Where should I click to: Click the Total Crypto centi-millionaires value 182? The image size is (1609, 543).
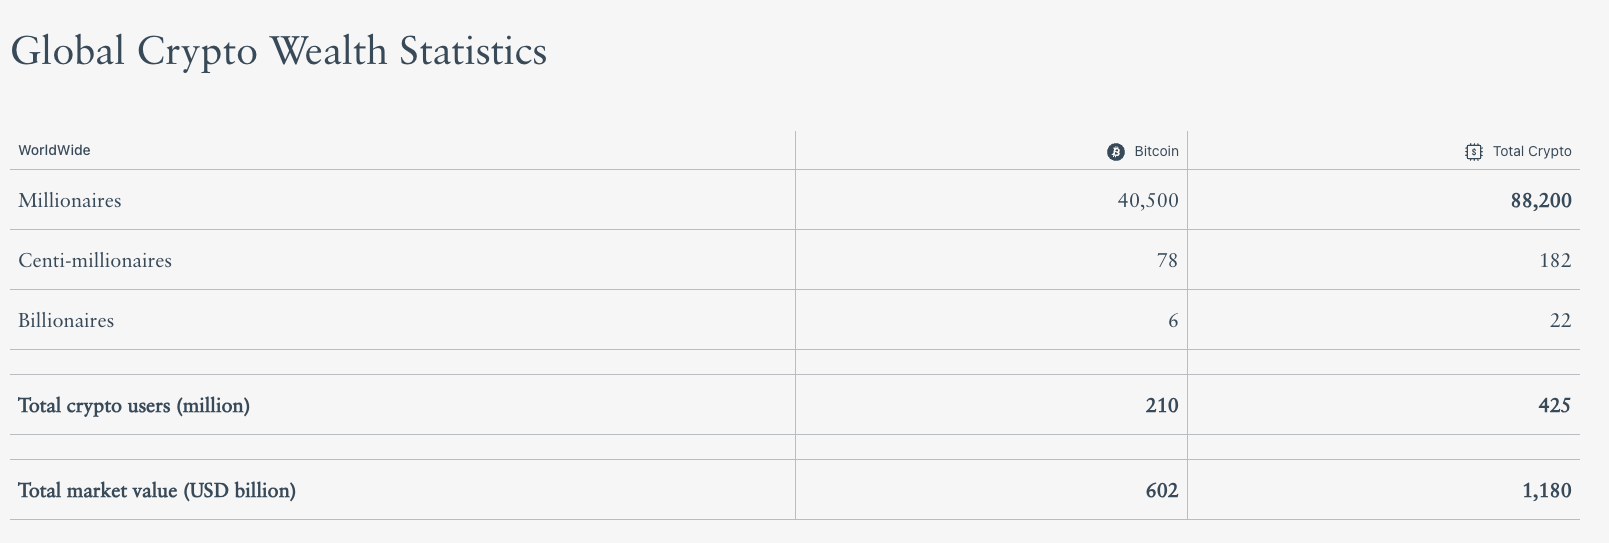1555,261
